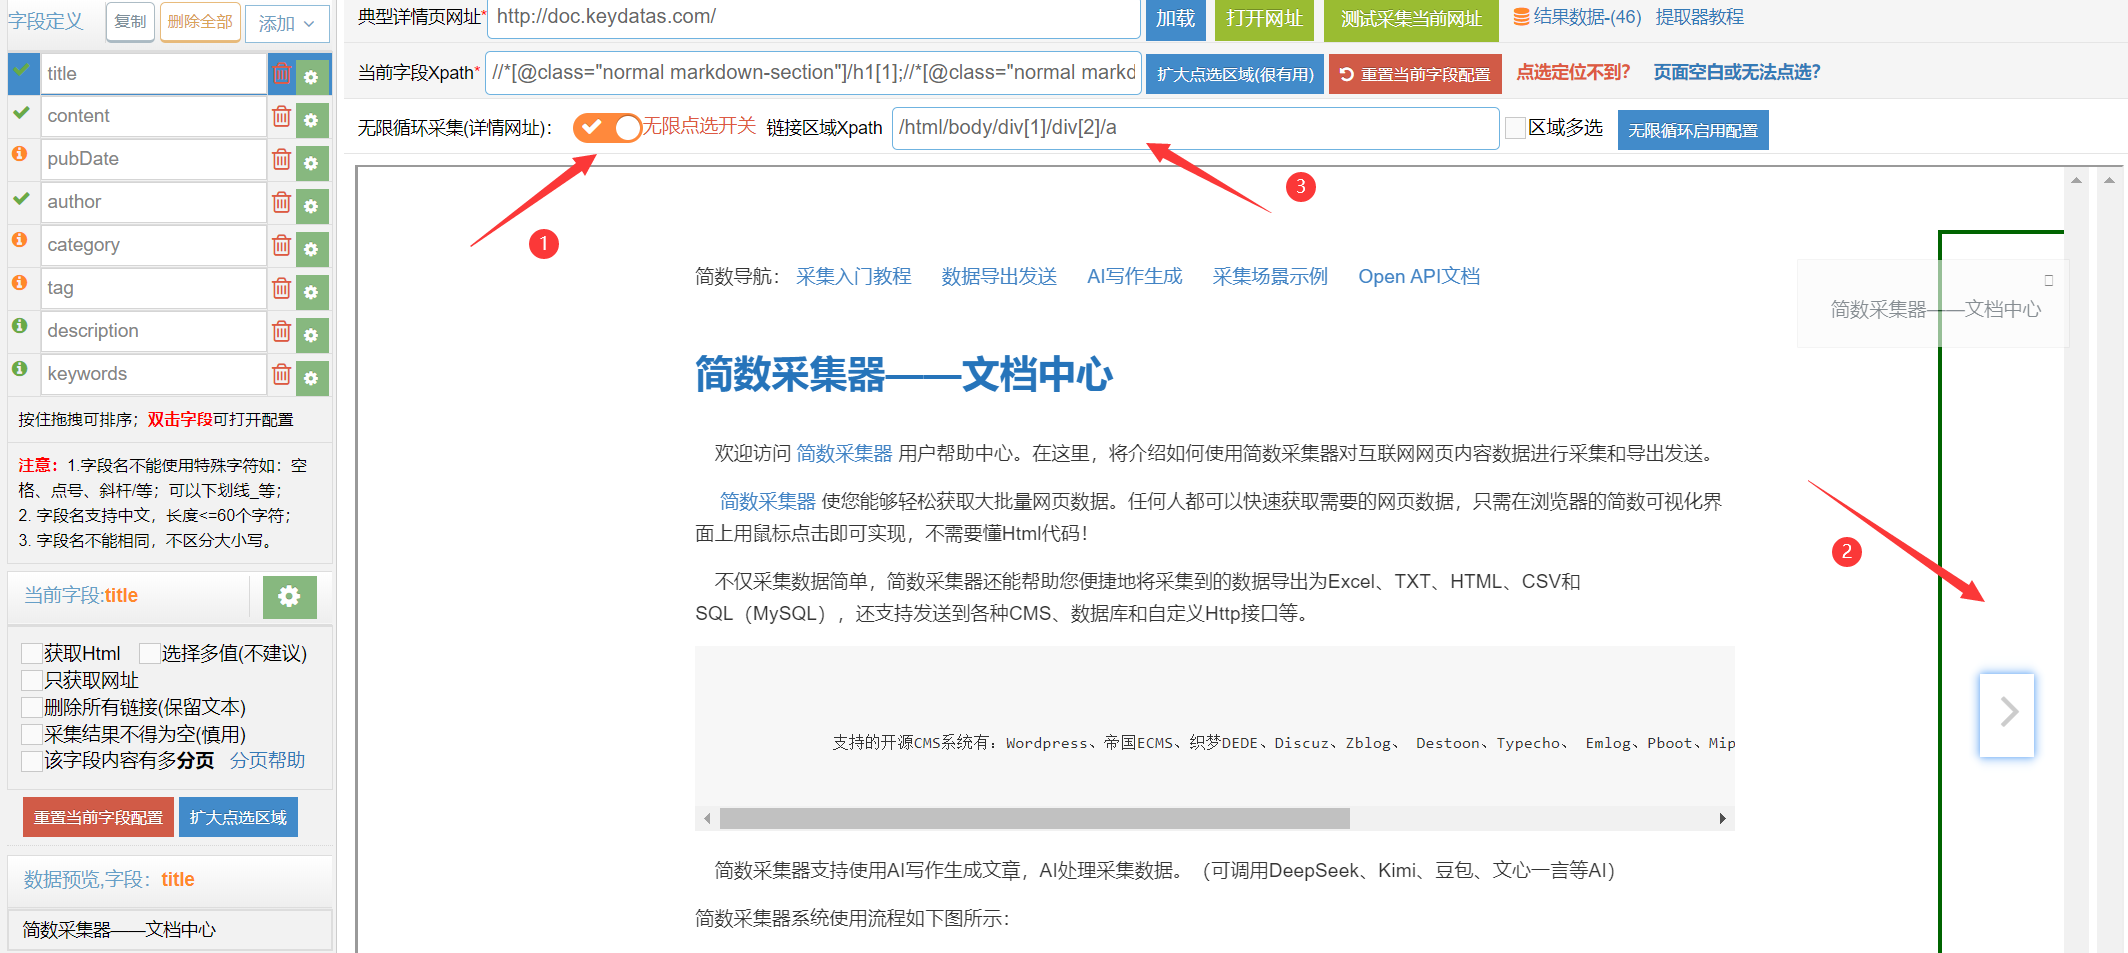Image resolution: width=2128 pixels, height=953 pixels.
Task: Open the Open API文档 navigation link
Action: tap(1418, 277)
